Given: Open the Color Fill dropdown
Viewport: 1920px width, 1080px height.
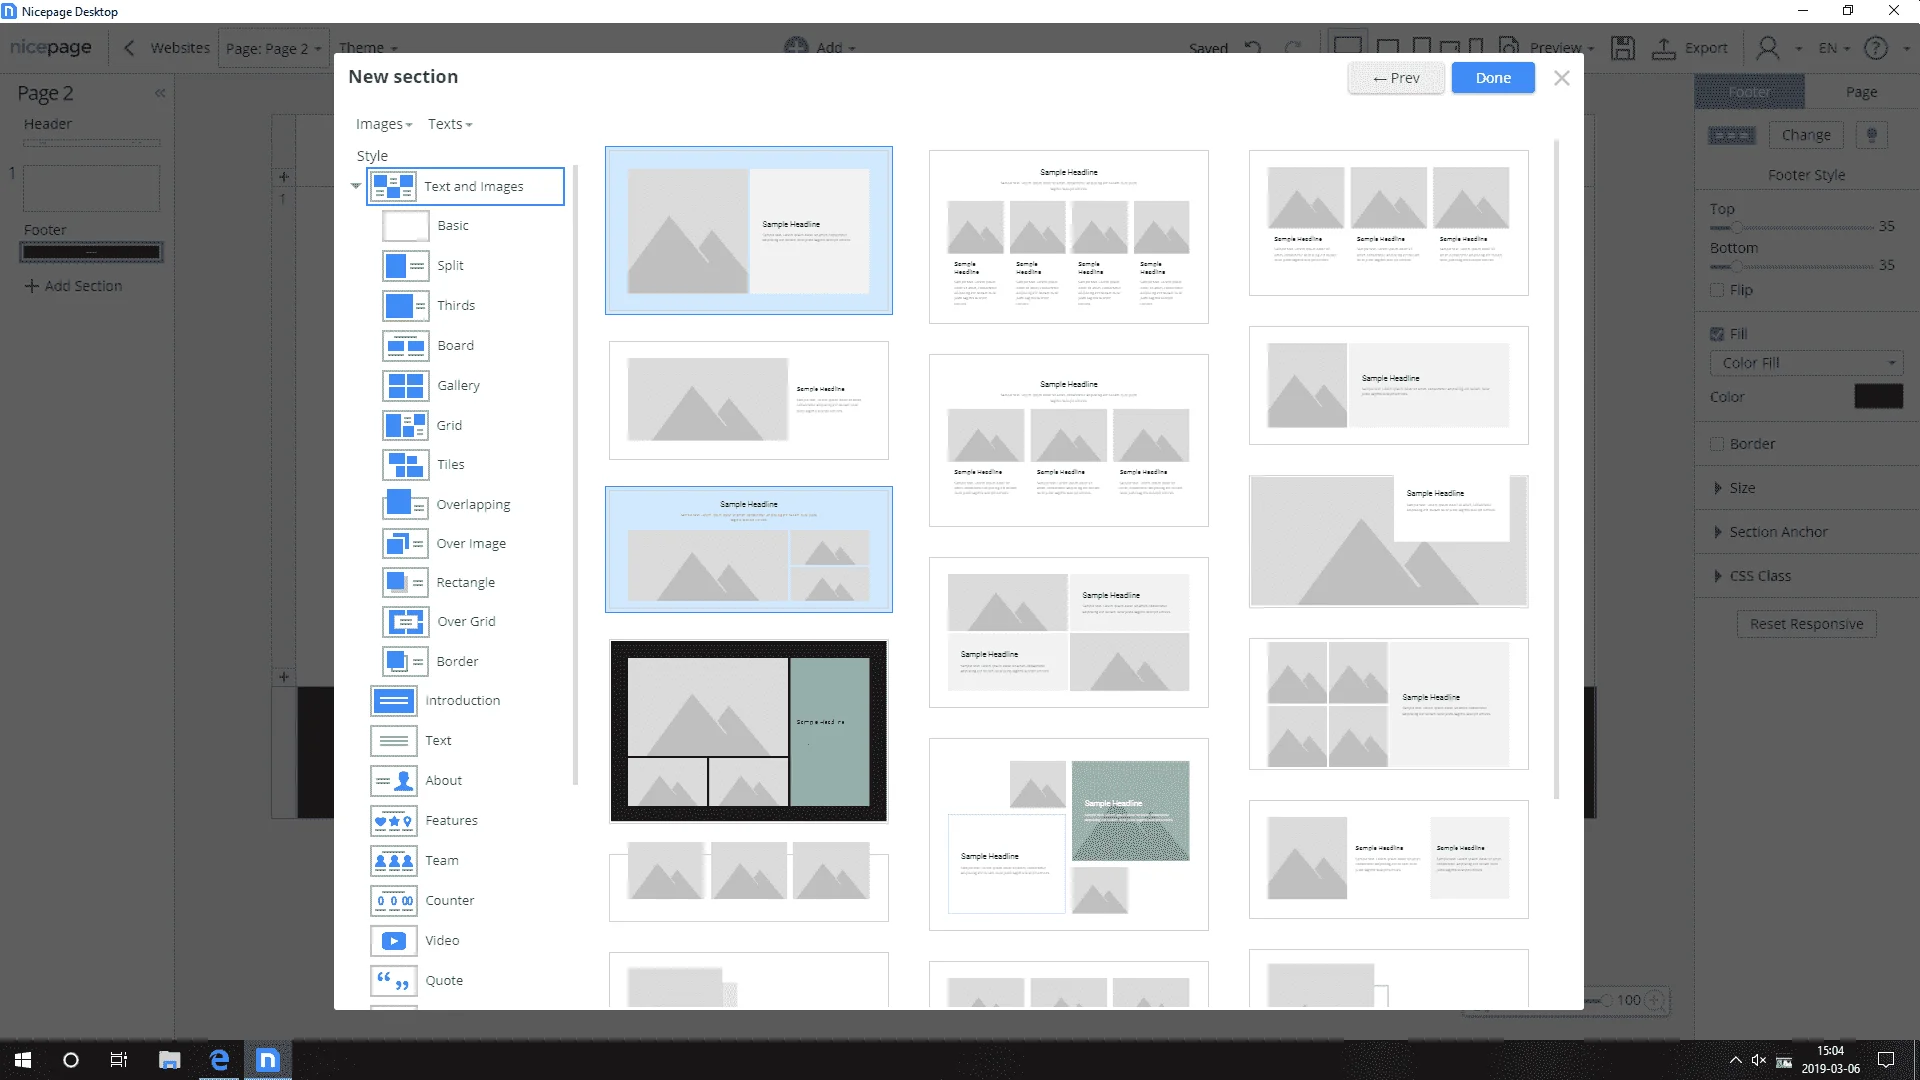Looking at the screenshot, I should click(x=1806, y=363).
